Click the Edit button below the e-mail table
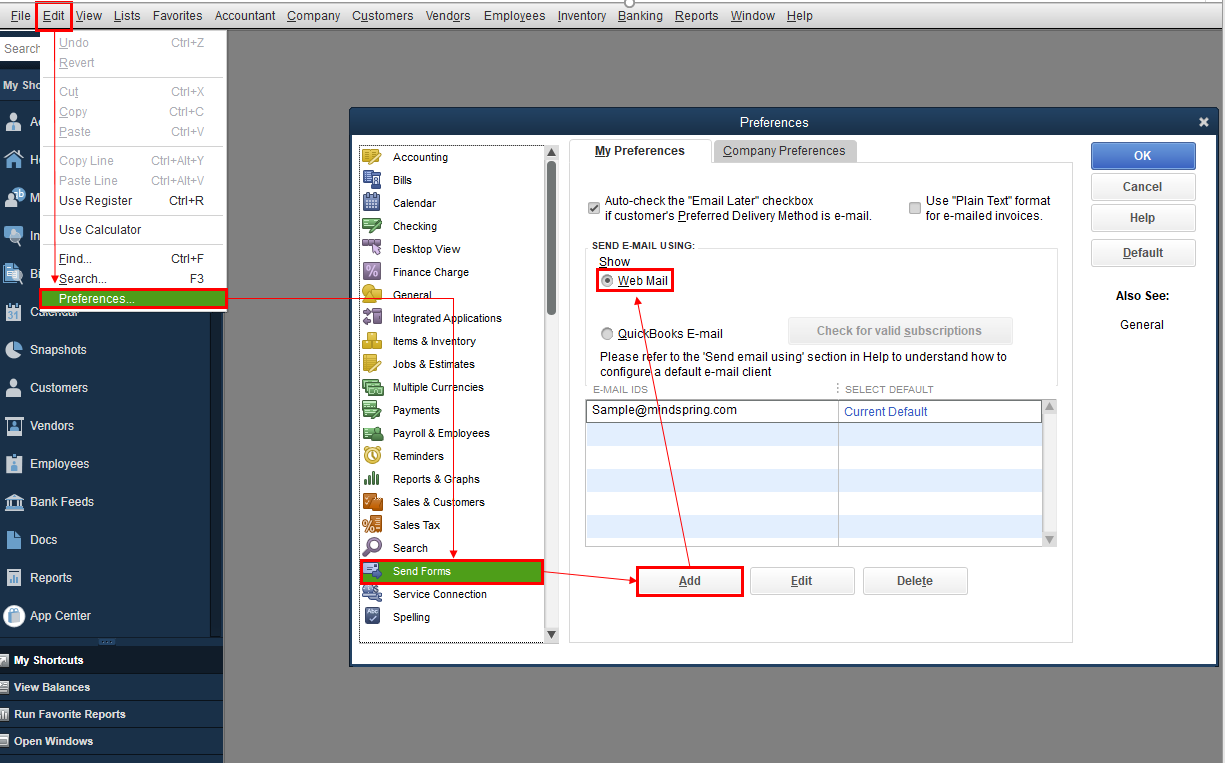1225x763 pixels. [x=802, y=581]
